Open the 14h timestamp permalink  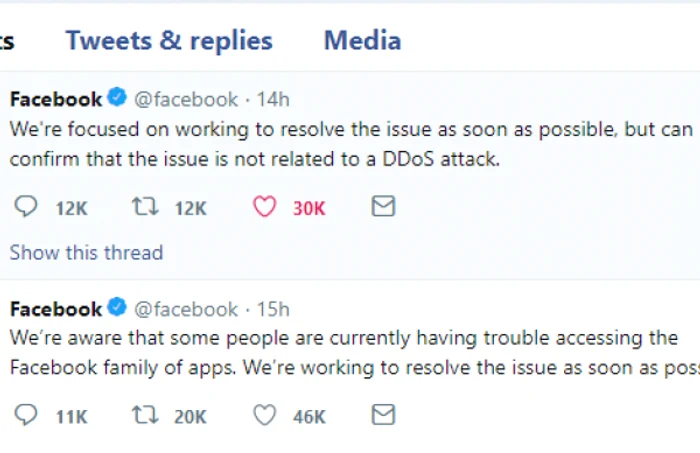273,99
